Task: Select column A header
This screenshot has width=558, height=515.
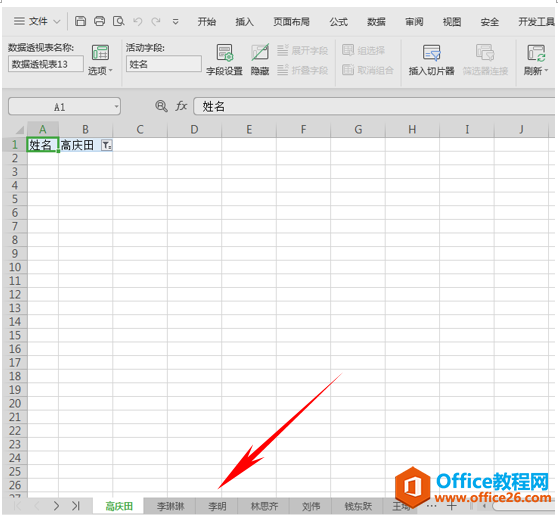Action: (43, 130)
